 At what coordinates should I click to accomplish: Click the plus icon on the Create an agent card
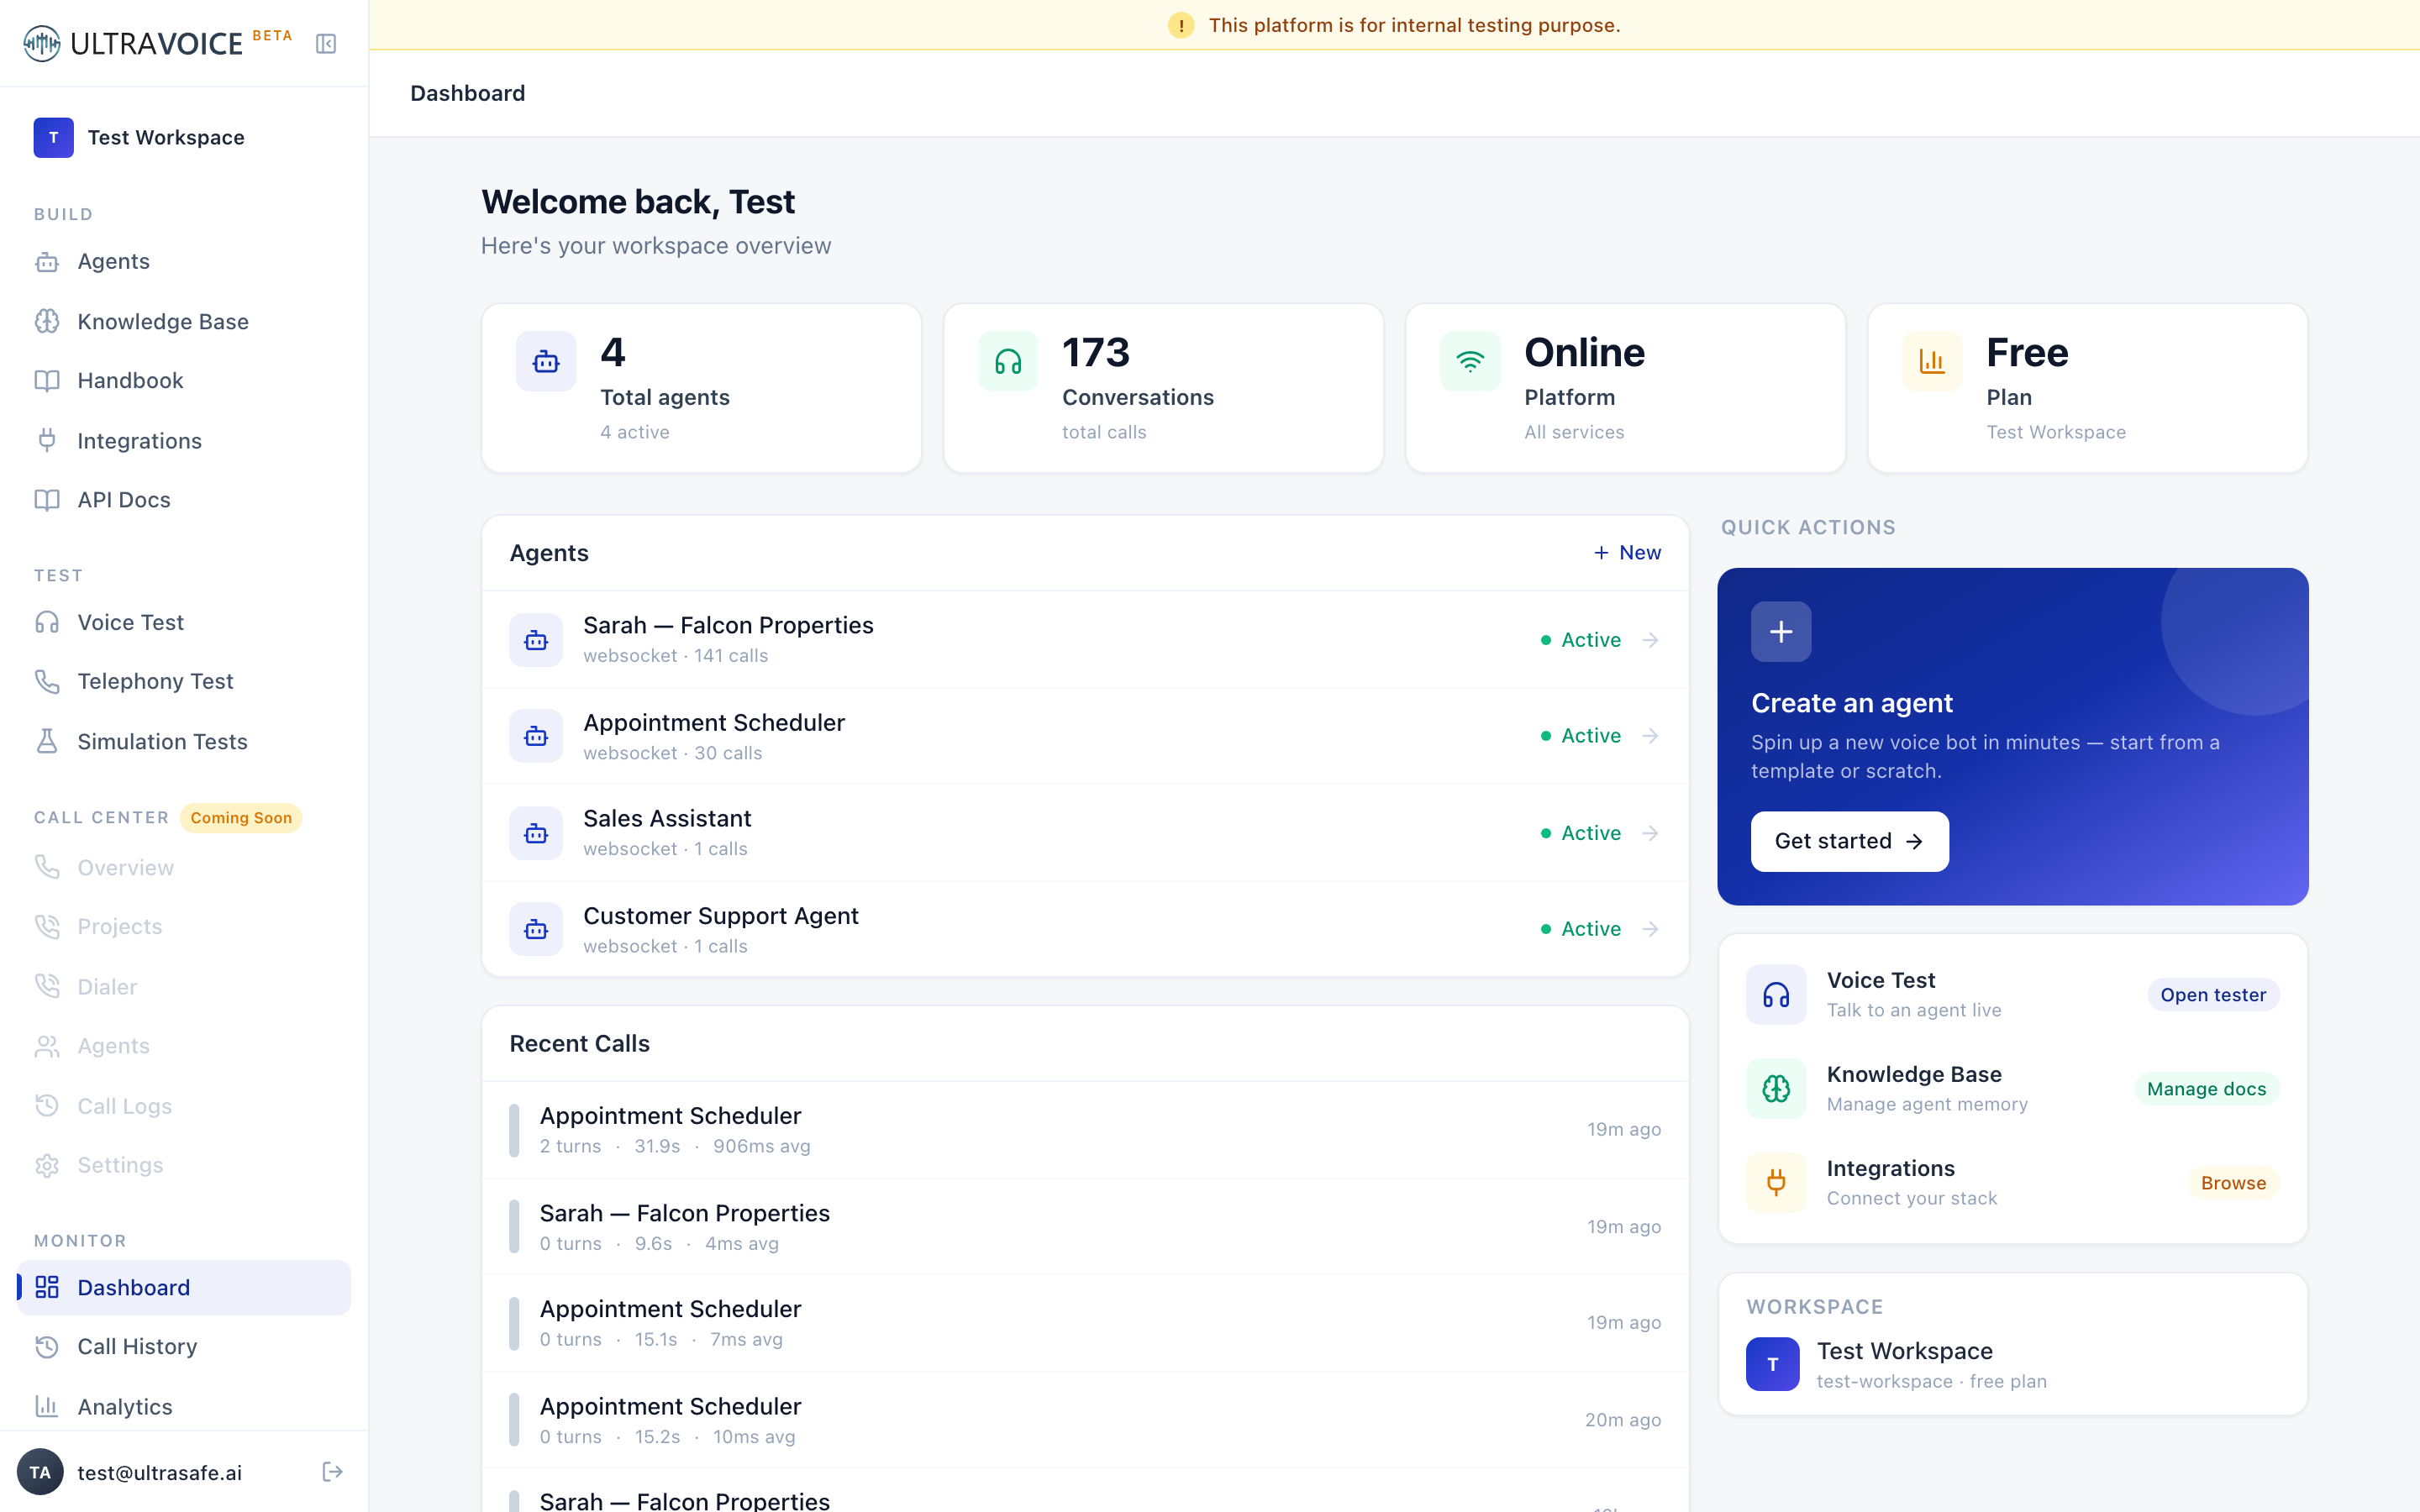[x=1781, y=631]
